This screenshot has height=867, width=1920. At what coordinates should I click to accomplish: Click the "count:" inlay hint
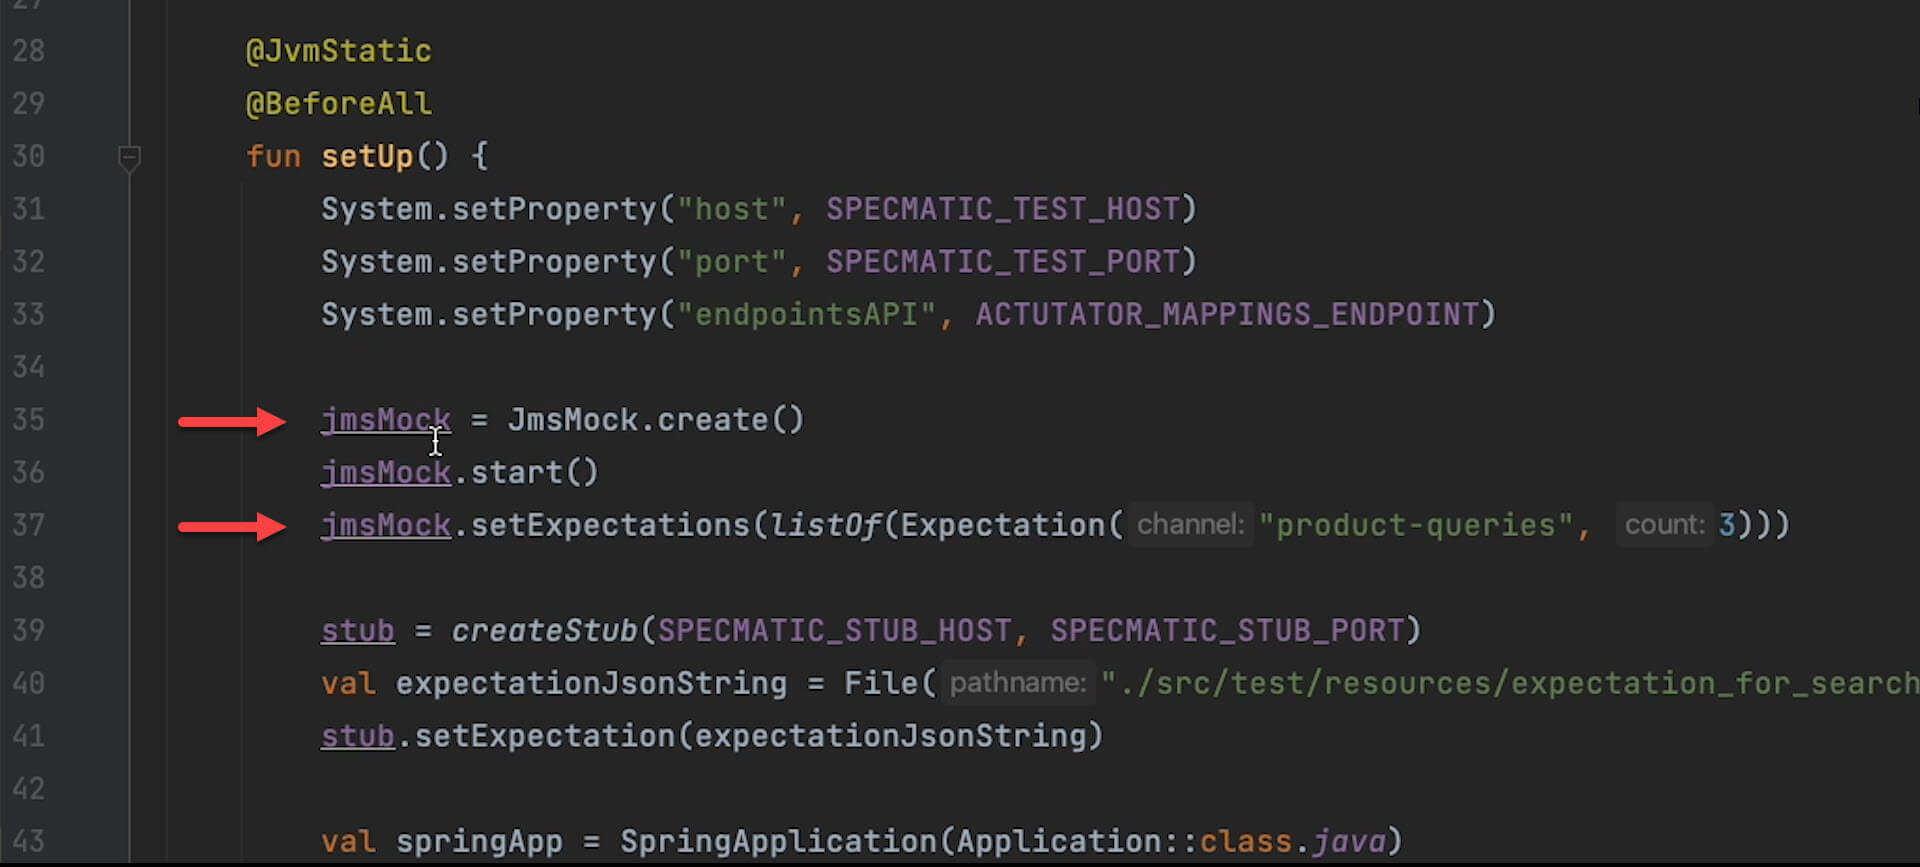pos(1664,525)
